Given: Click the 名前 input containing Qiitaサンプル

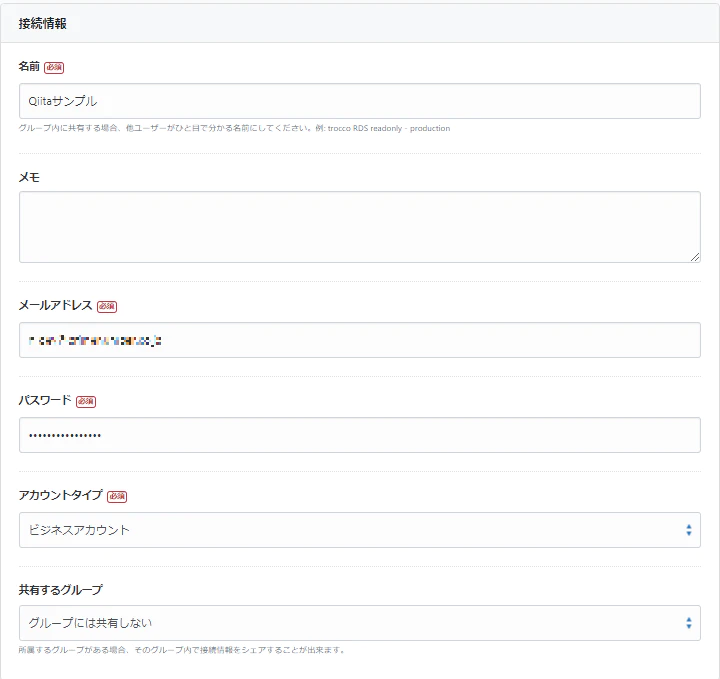Looking at the screenshot, I should [359, 101].
